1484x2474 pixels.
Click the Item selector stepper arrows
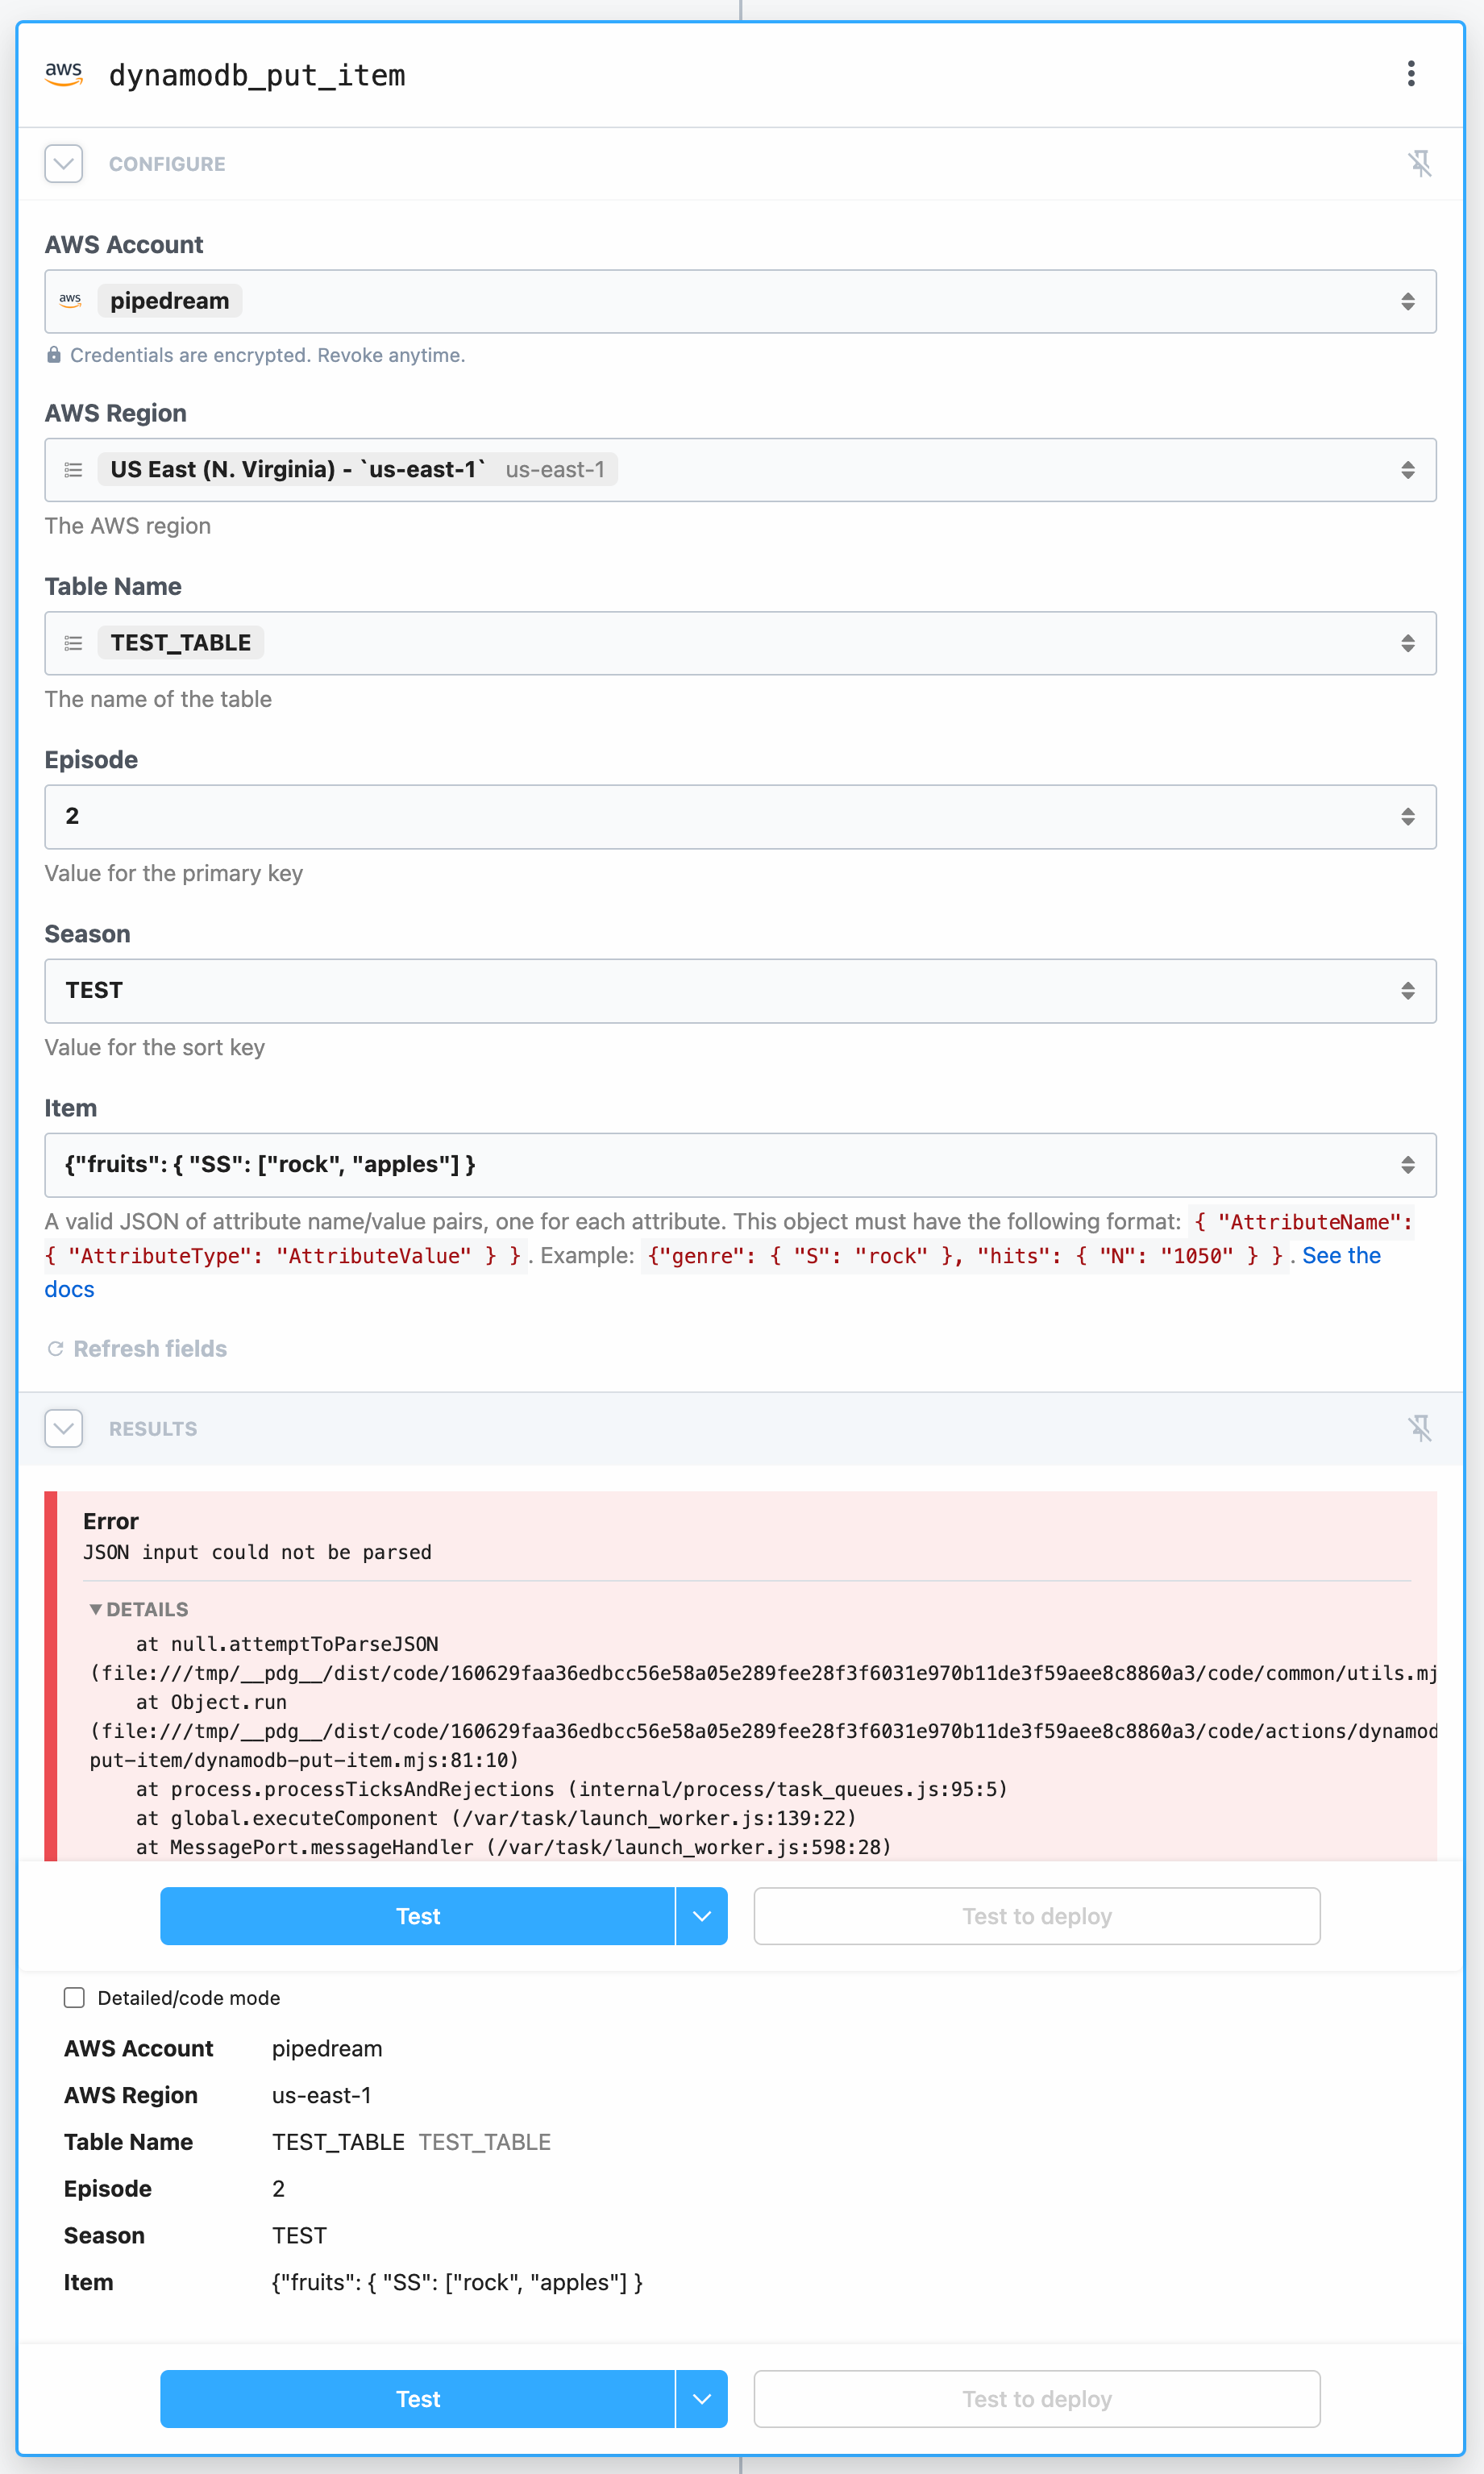coord(1407,1164)
